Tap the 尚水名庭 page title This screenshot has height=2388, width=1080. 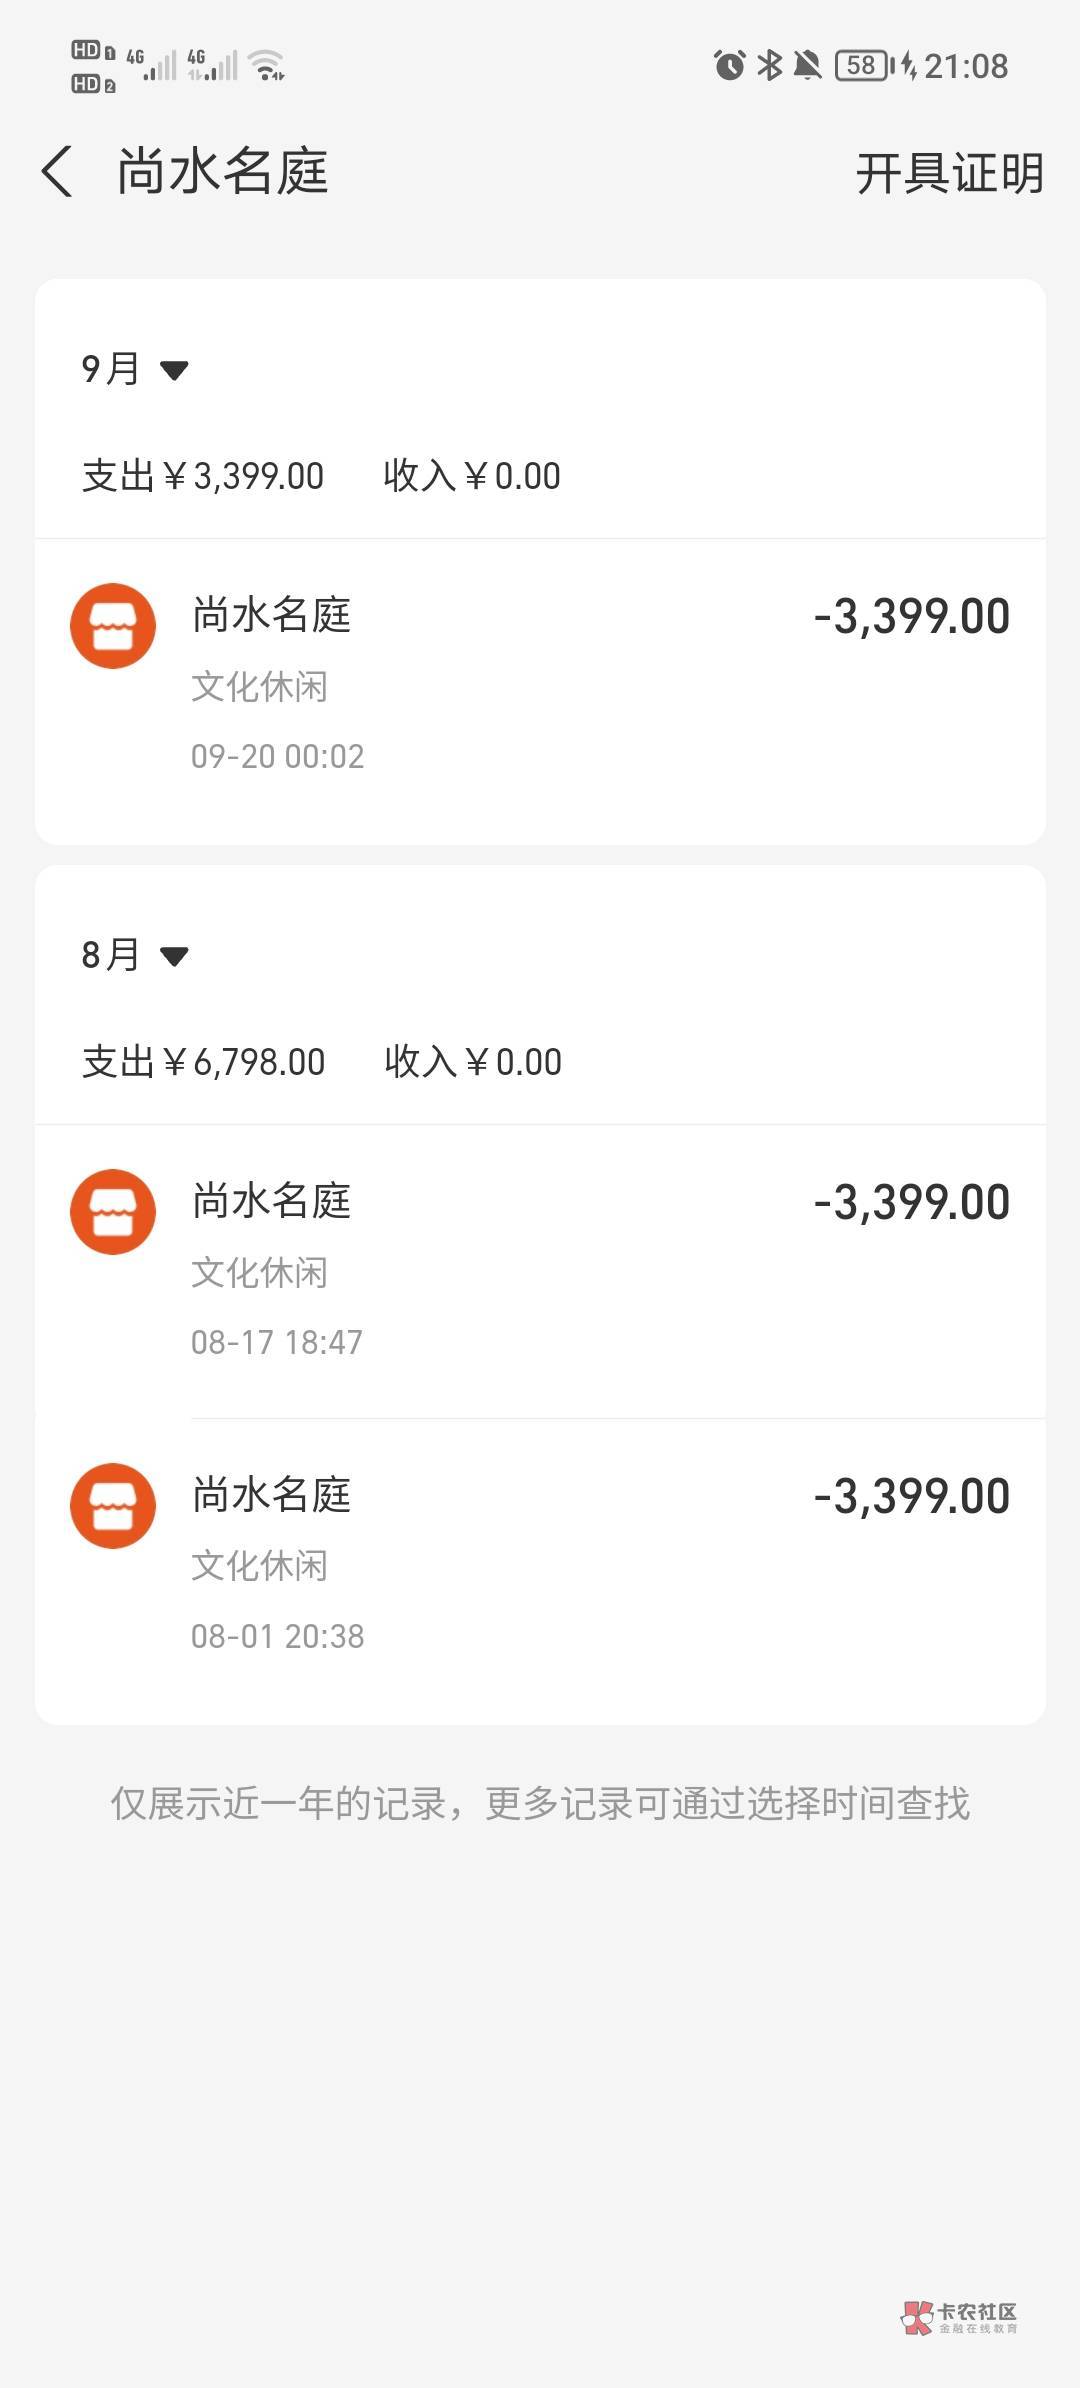223,171
